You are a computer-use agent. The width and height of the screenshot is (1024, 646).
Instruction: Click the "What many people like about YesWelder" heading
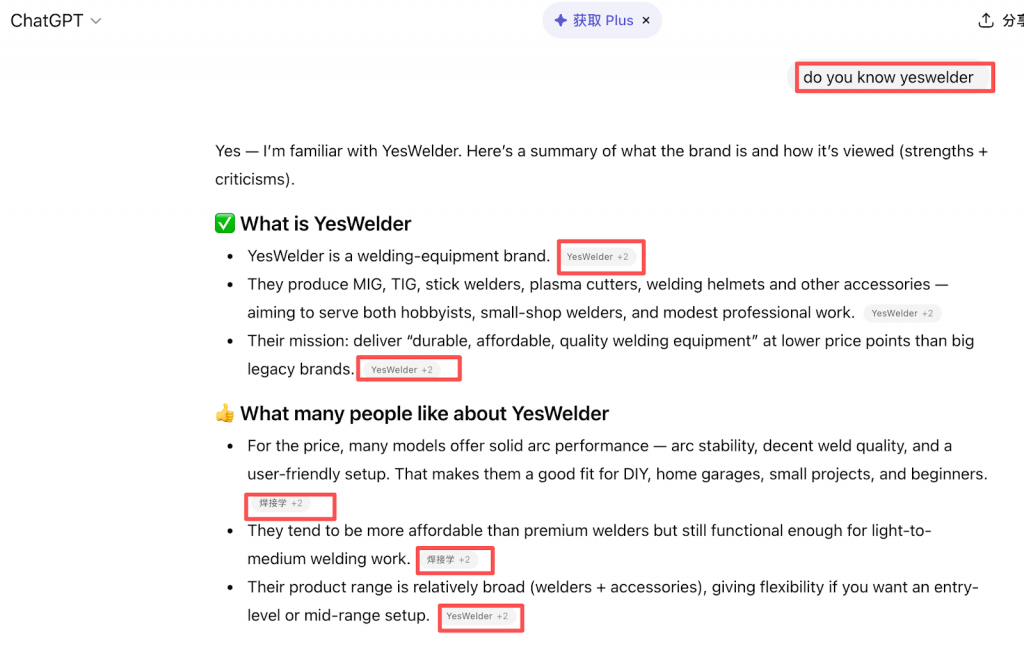424,414
